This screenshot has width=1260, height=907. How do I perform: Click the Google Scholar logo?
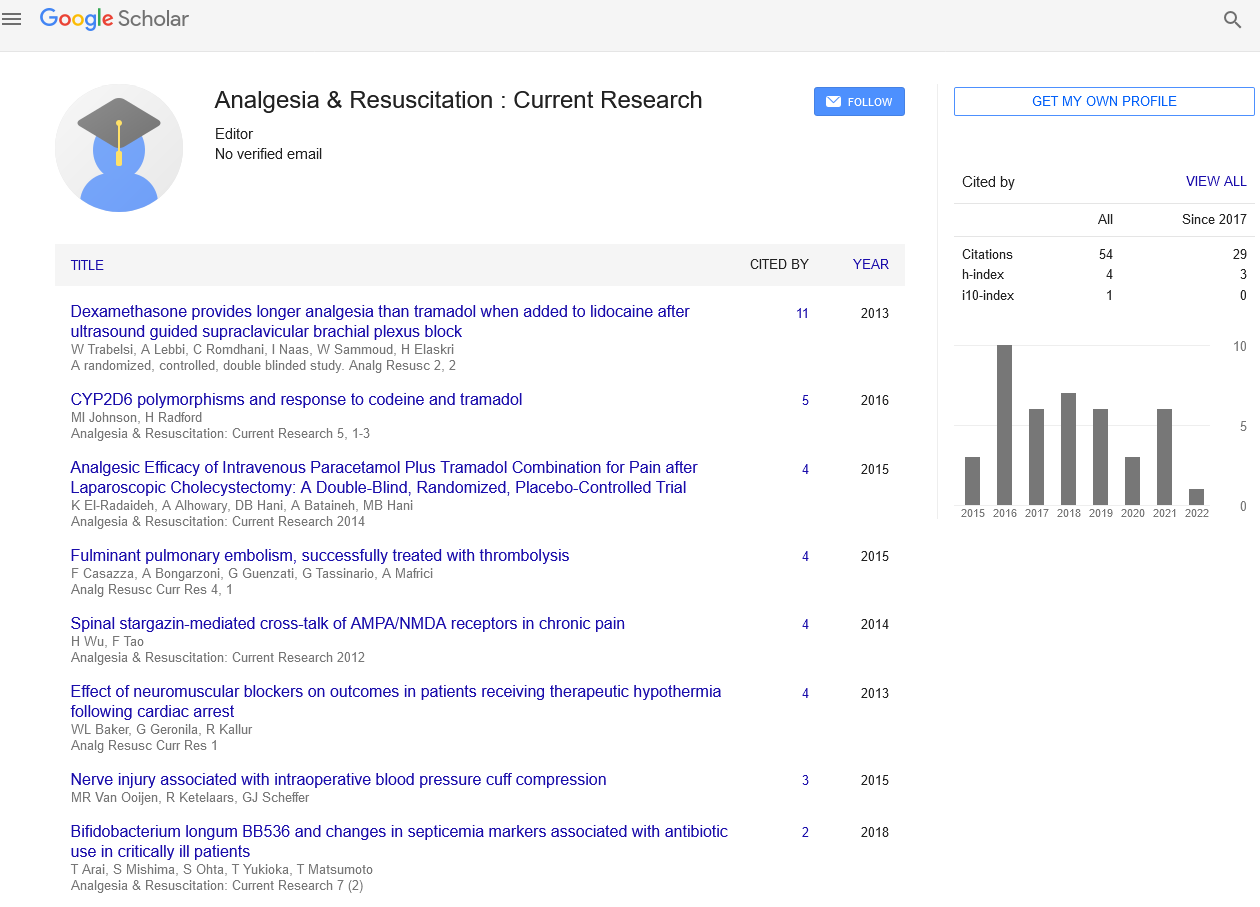(x=114, y=19)
